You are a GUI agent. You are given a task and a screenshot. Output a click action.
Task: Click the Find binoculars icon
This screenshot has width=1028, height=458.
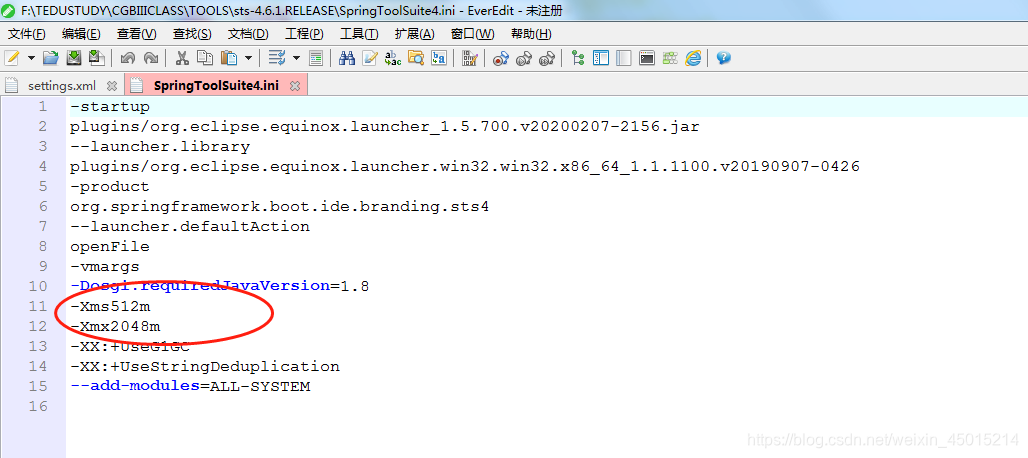pyautogui.click(x=347, y=58)
